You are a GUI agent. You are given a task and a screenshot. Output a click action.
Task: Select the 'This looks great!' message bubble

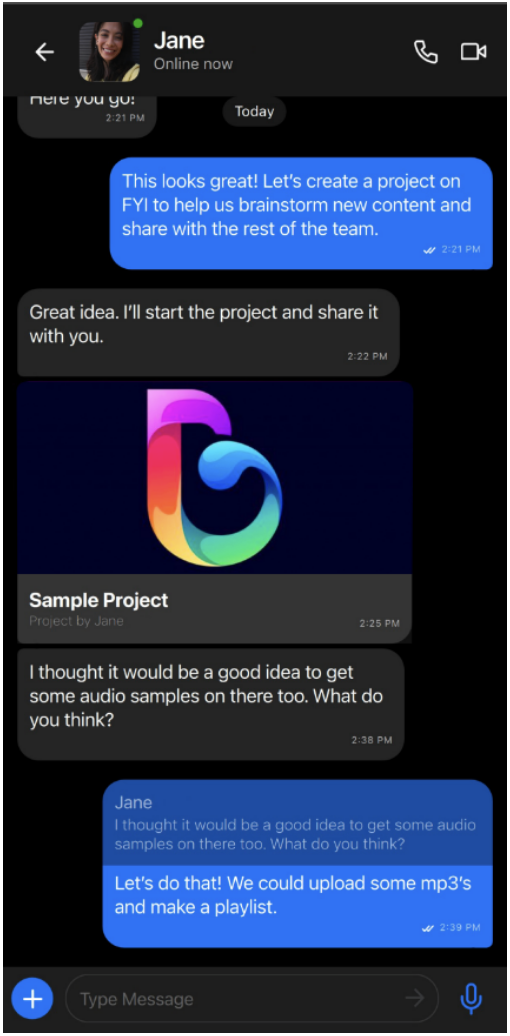tap(301, 213)
